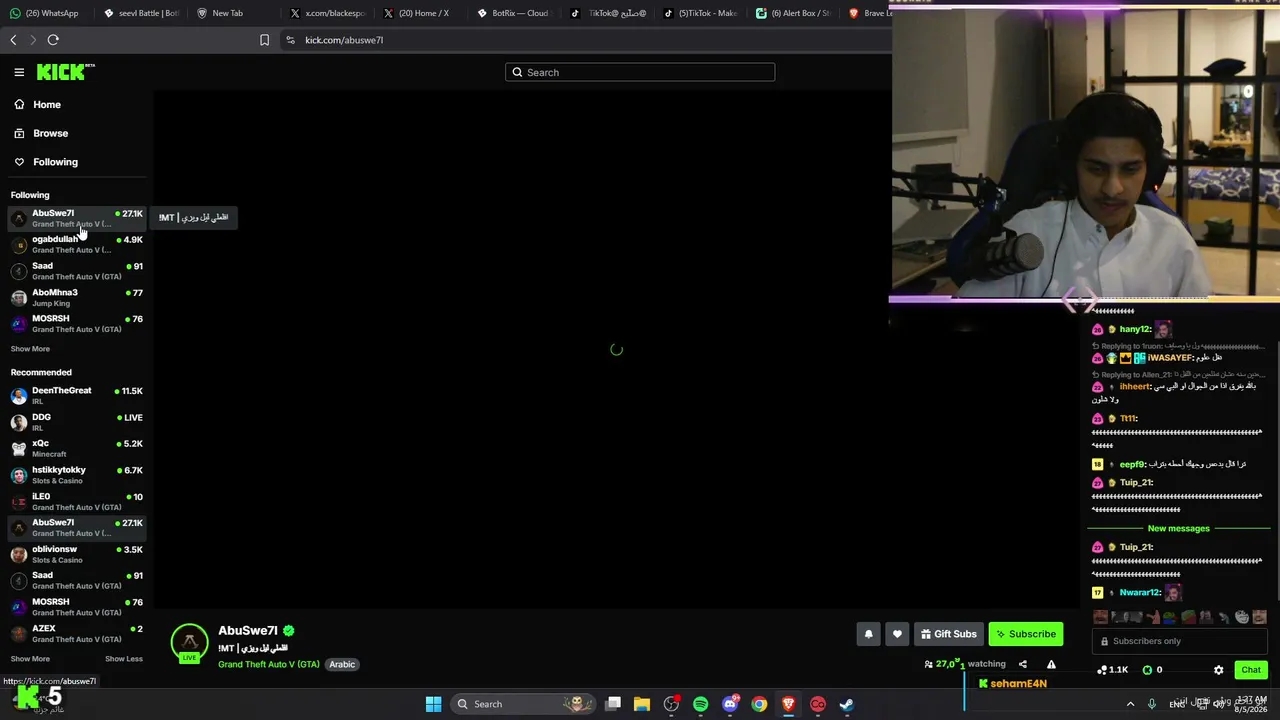This screenshot has height=720, width=1280.
Task: Click the green Subscribe button
Action: [x=1026, y=634]
